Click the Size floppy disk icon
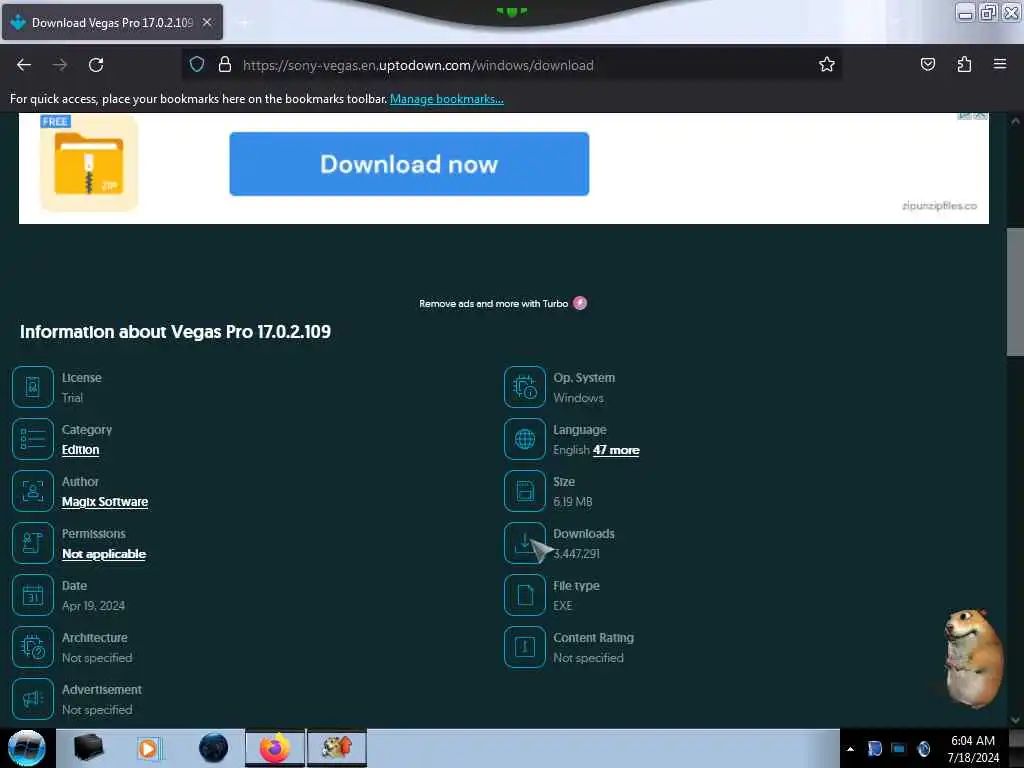1024x768 pixels. pyautogui.click(x=524, y=491)
